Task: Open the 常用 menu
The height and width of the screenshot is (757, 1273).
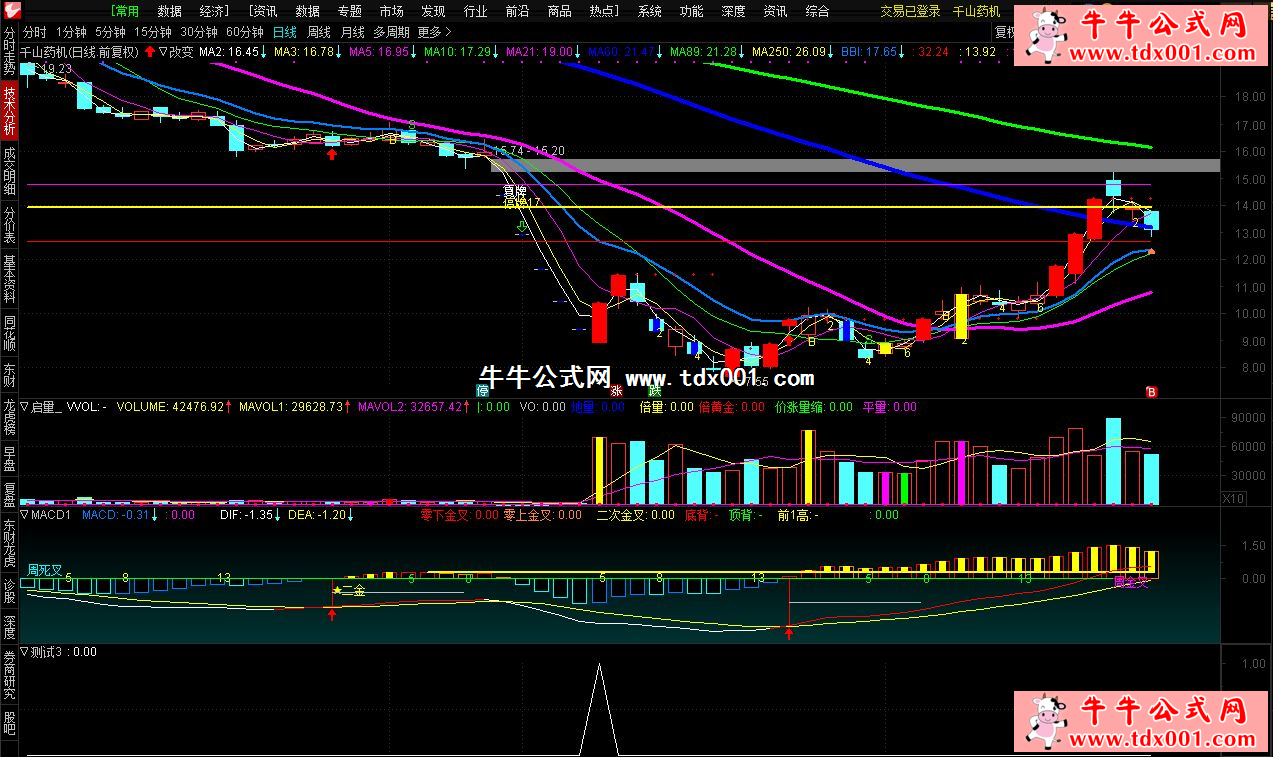Action: click(125, 11)
